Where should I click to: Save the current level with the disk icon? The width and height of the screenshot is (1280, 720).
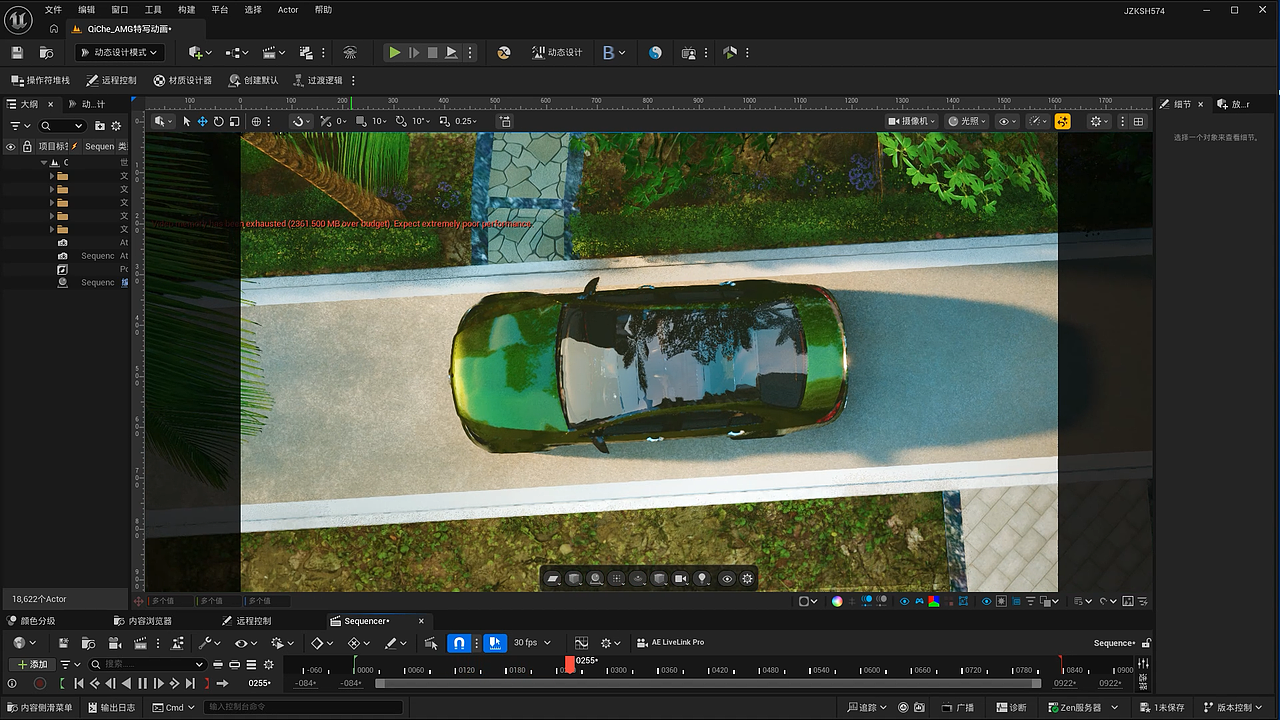[x=17, y=52]
